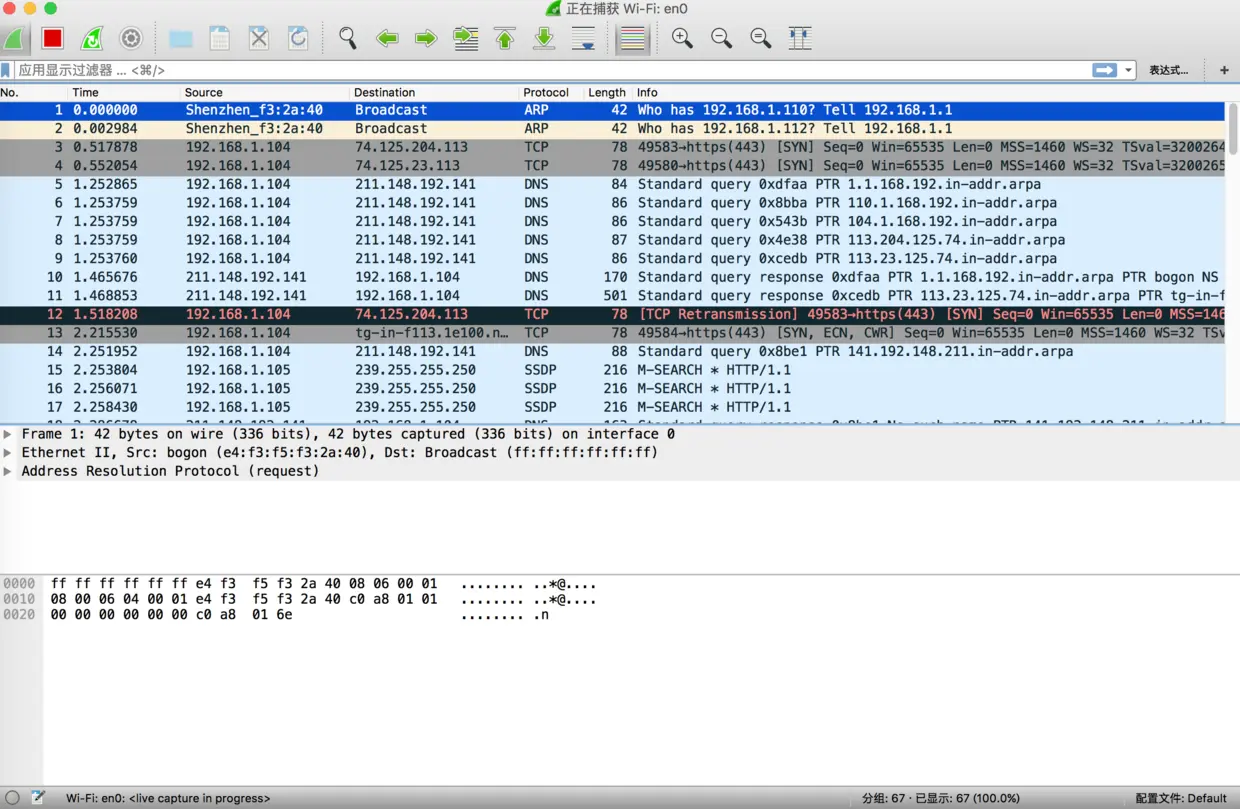Click the filter bookmark icon
1240x809 pixels.
pos(6,70)
